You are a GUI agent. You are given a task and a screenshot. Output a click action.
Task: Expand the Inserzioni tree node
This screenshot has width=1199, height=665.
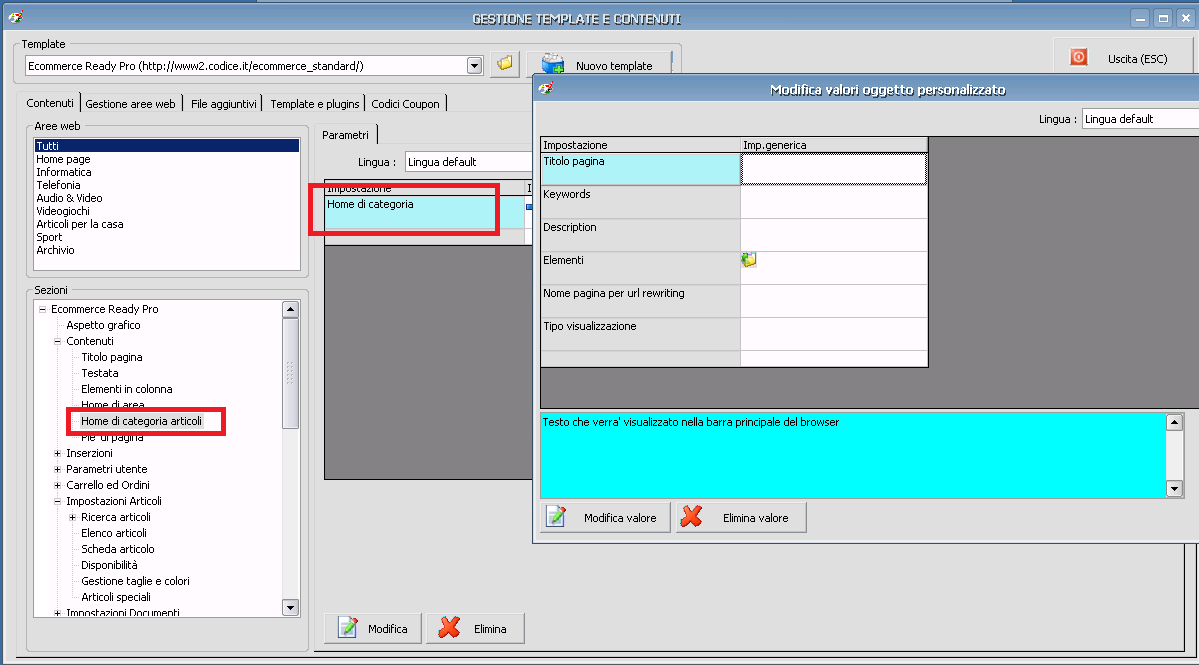pos(57,453)
